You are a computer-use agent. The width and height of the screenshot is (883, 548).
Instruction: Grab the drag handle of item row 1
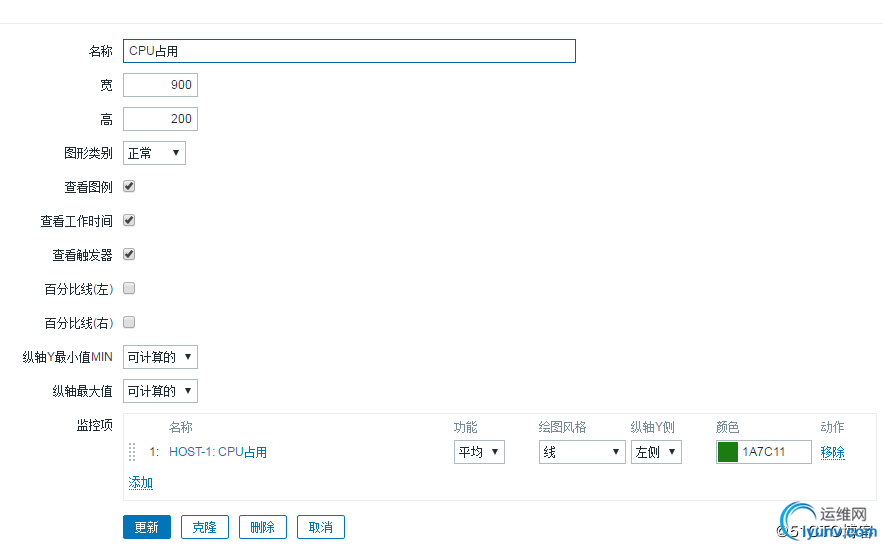(132, 452)
